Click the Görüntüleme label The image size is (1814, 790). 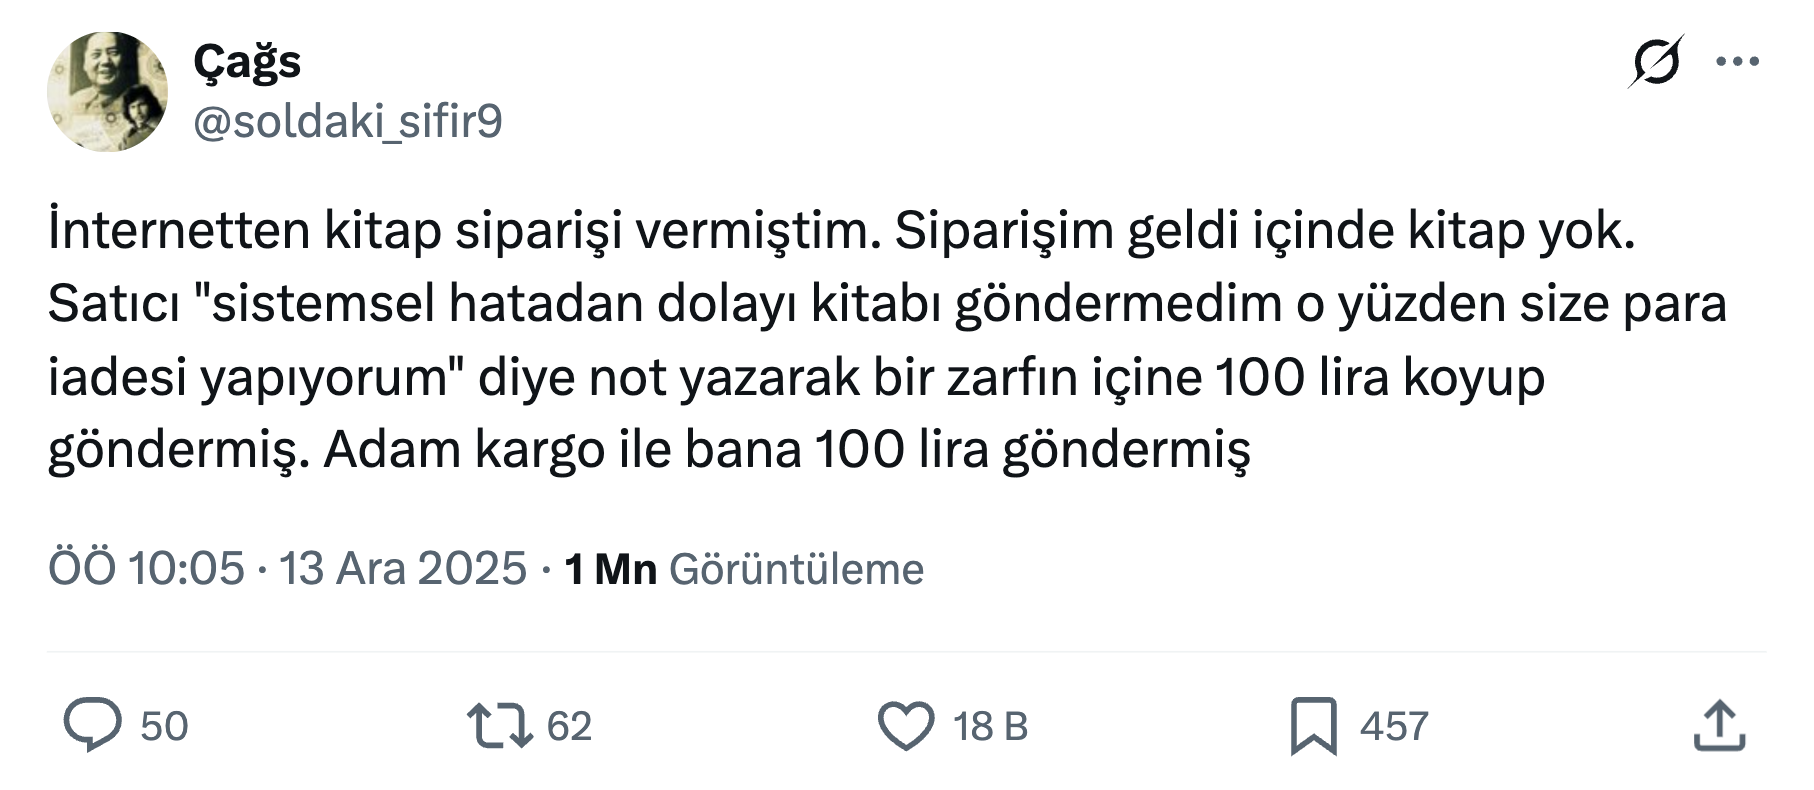coord(796,569)
